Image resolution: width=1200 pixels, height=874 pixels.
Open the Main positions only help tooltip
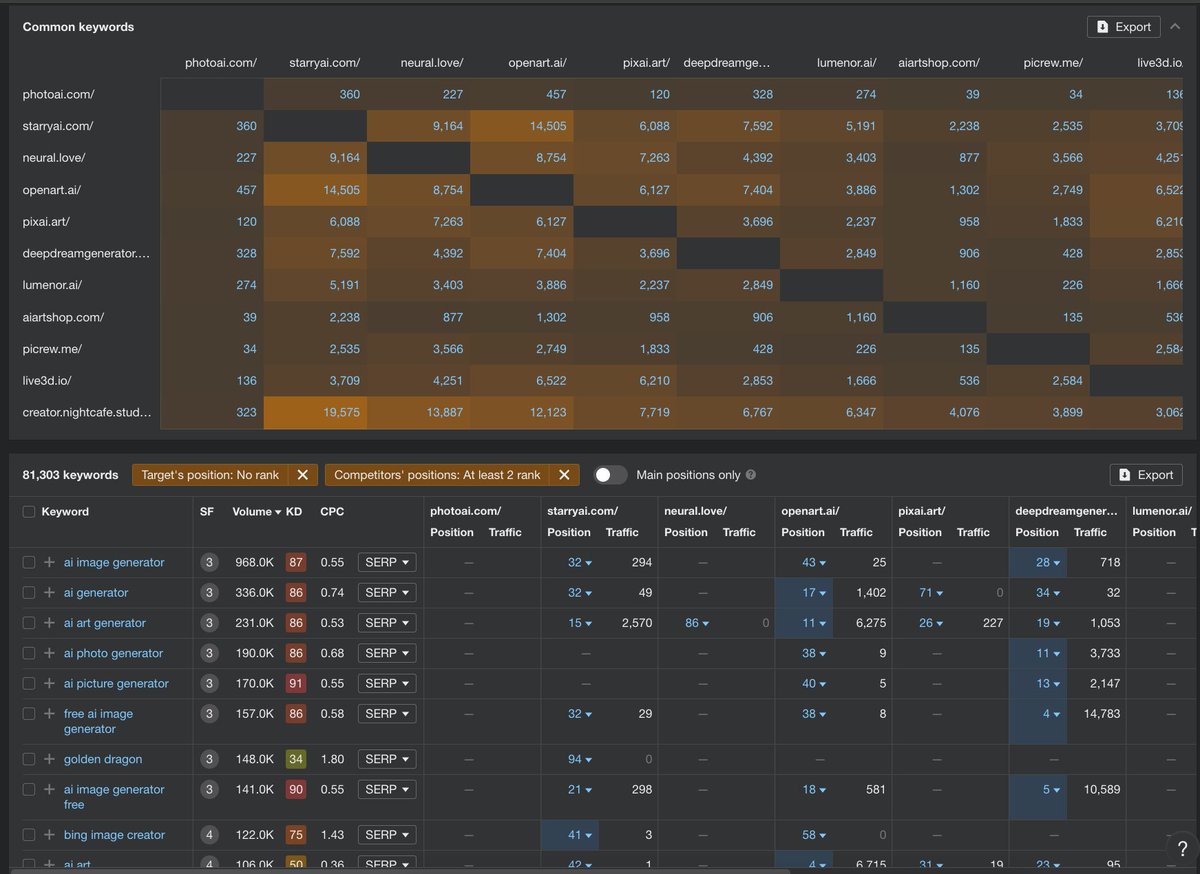click(751, 475)
